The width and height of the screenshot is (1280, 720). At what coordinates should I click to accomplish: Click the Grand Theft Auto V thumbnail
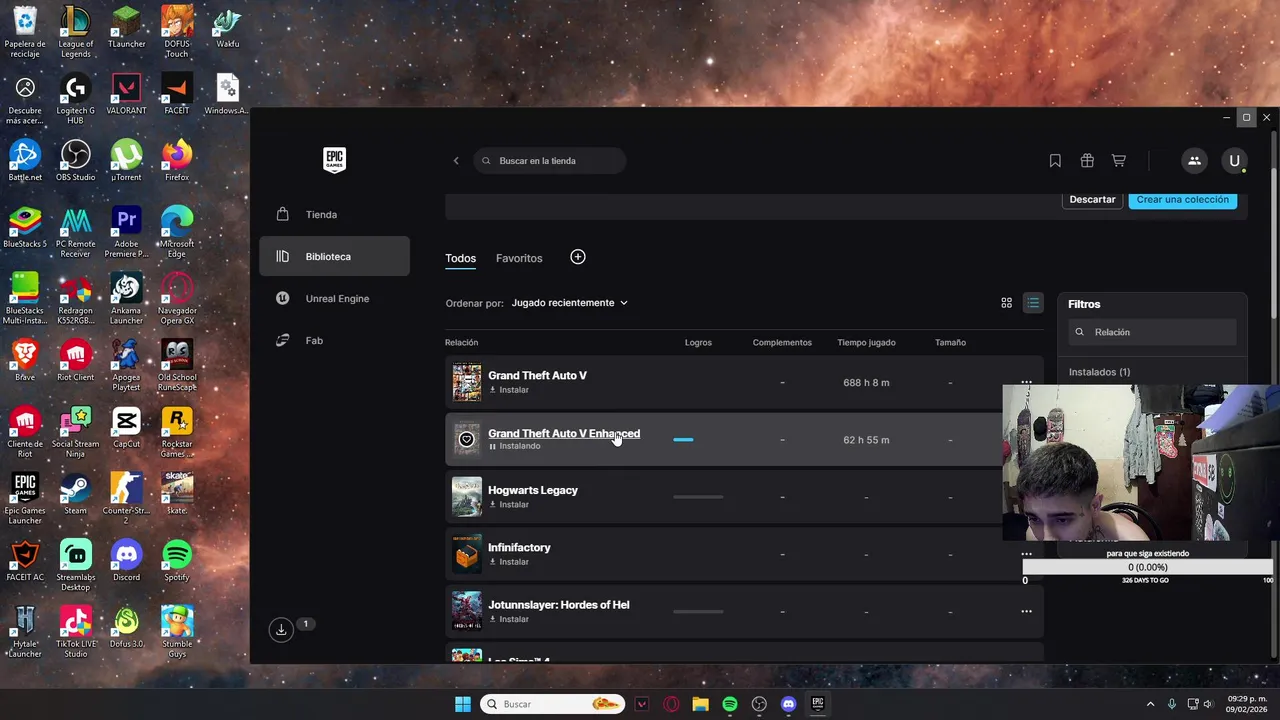[x=467, y=382]
